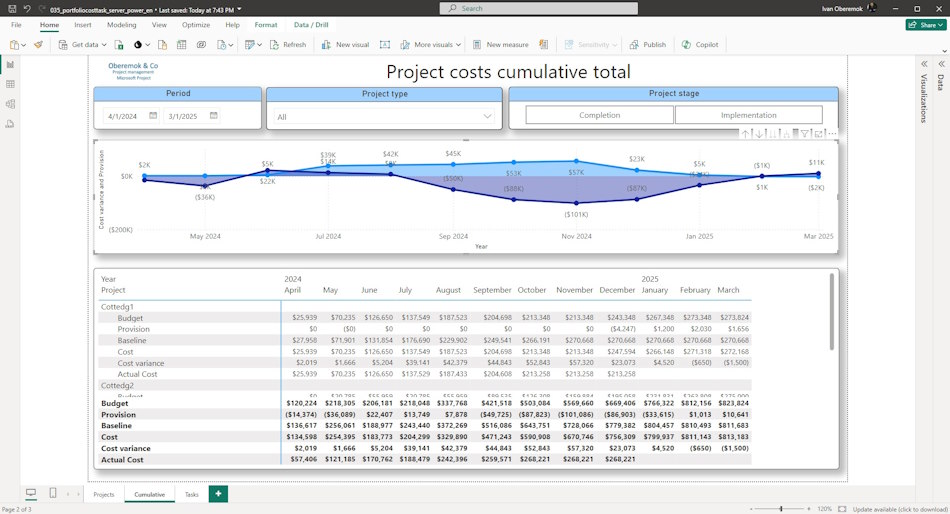The width and height of the screenshot is (950, 514).
Task: Click the Quick measure icon
Action: tap(543, 45)
